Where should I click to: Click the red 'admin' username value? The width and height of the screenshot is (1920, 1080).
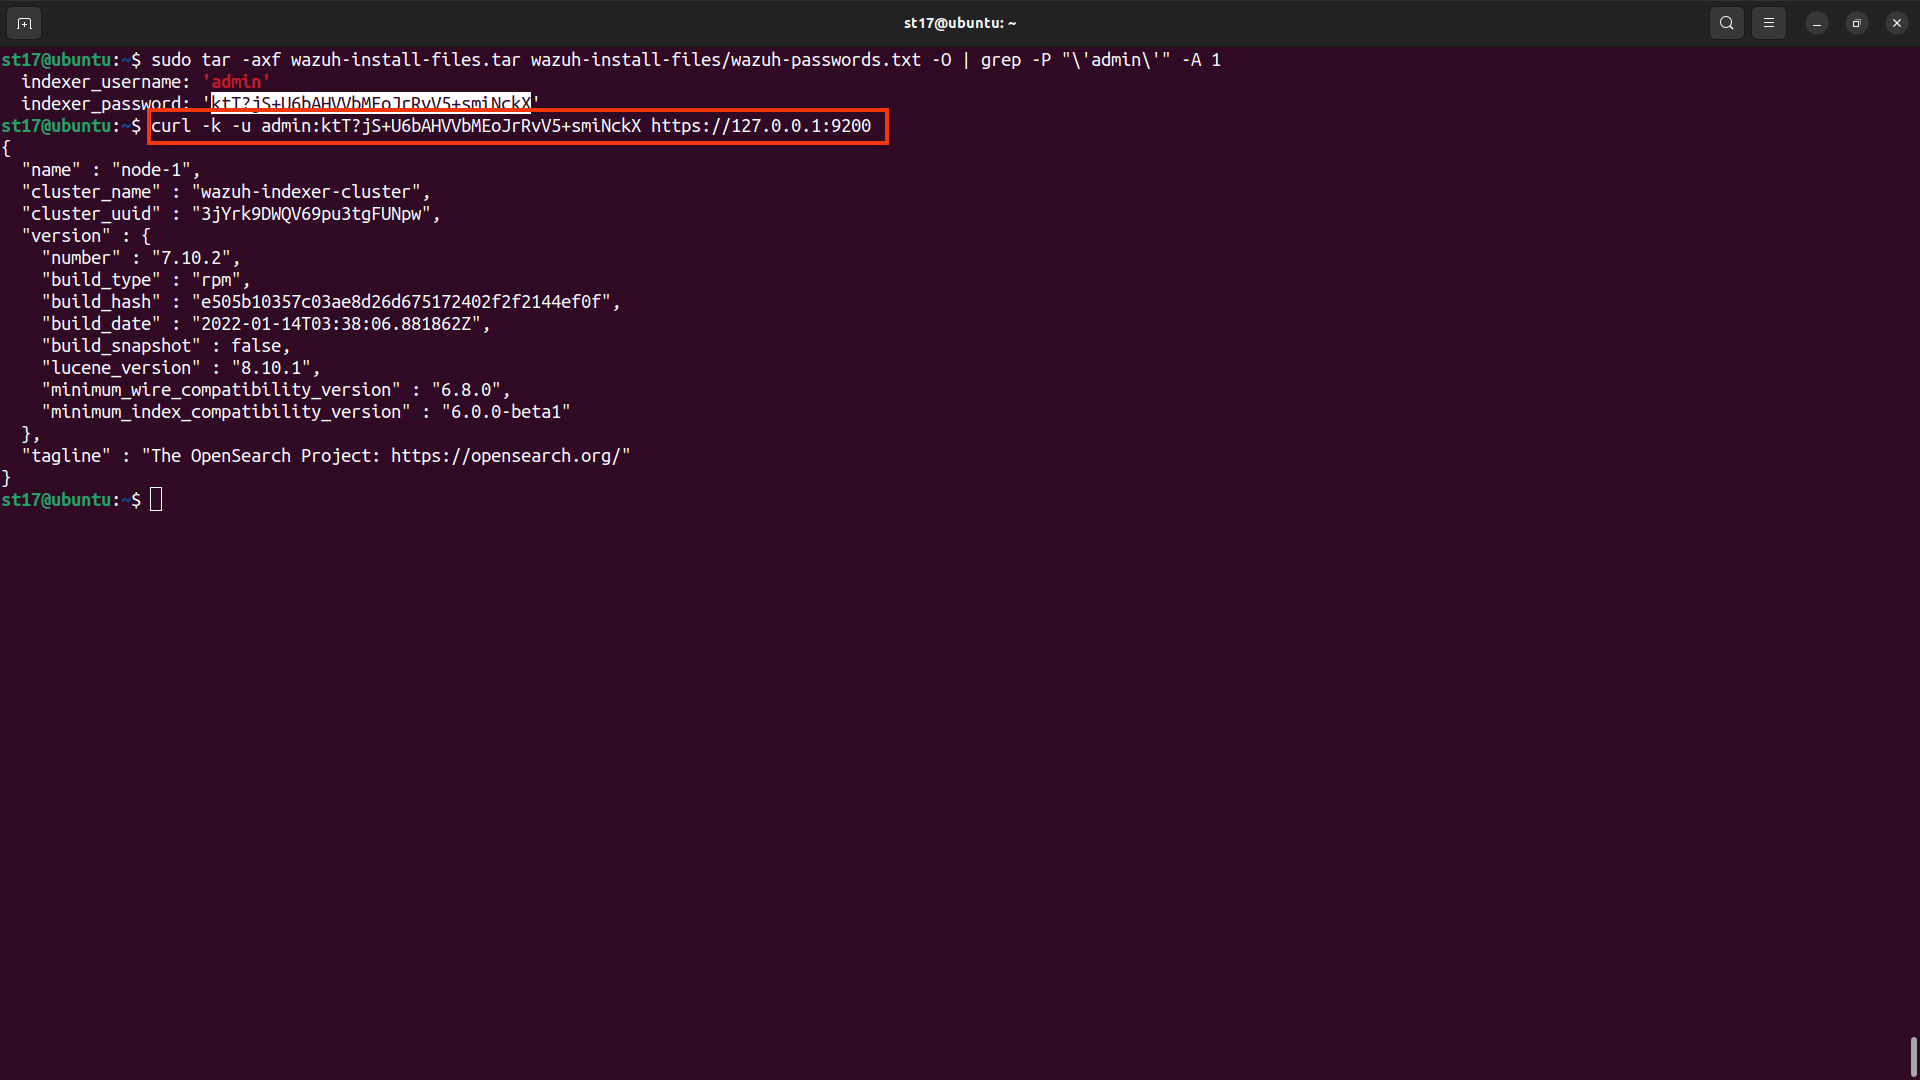tap(236, 82)
